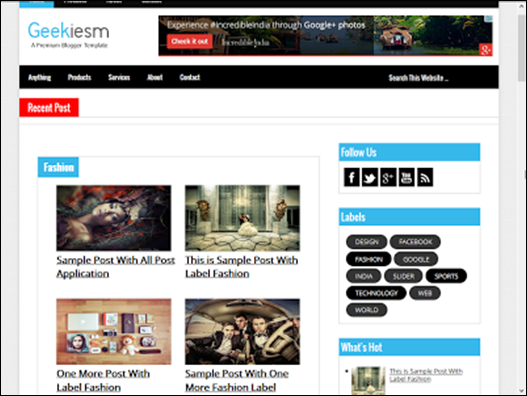Select the FACEBOOK label tag
Image resolution: width=527 pixels, height=396 pixels.
(415, 242)
